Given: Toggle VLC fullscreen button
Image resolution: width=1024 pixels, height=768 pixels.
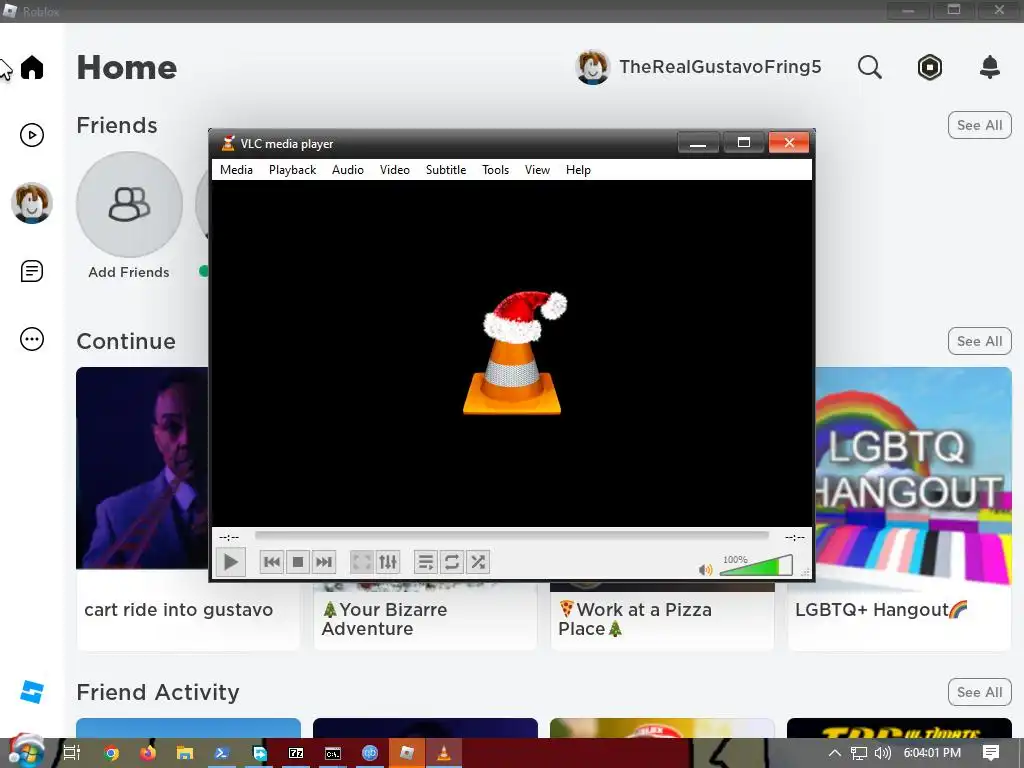Looking at the screenshot, I should pos(362,562).
